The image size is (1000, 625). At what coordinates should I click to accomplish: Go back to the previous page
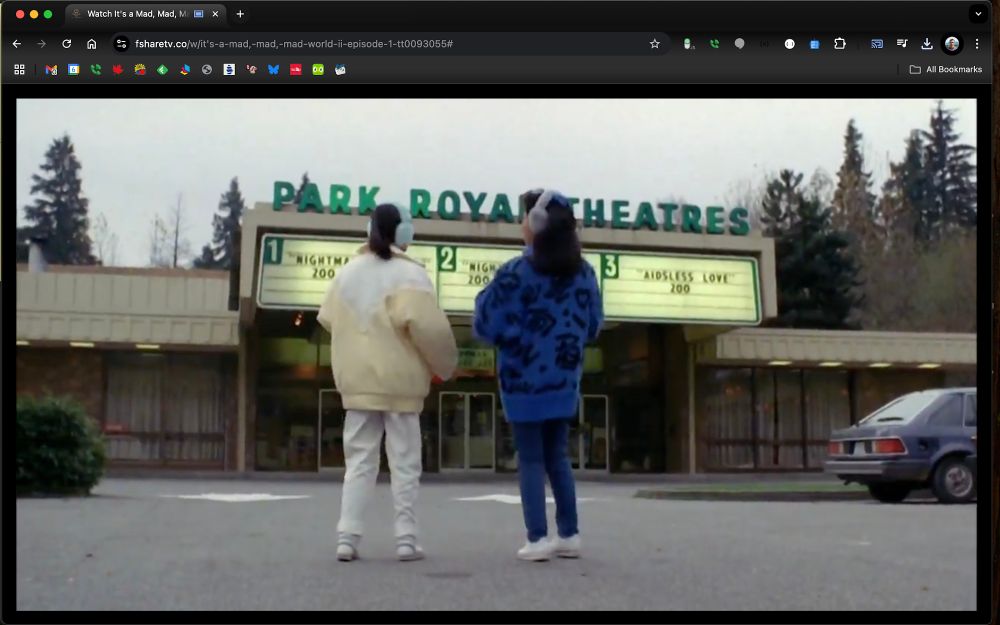[x=17, y=44]
